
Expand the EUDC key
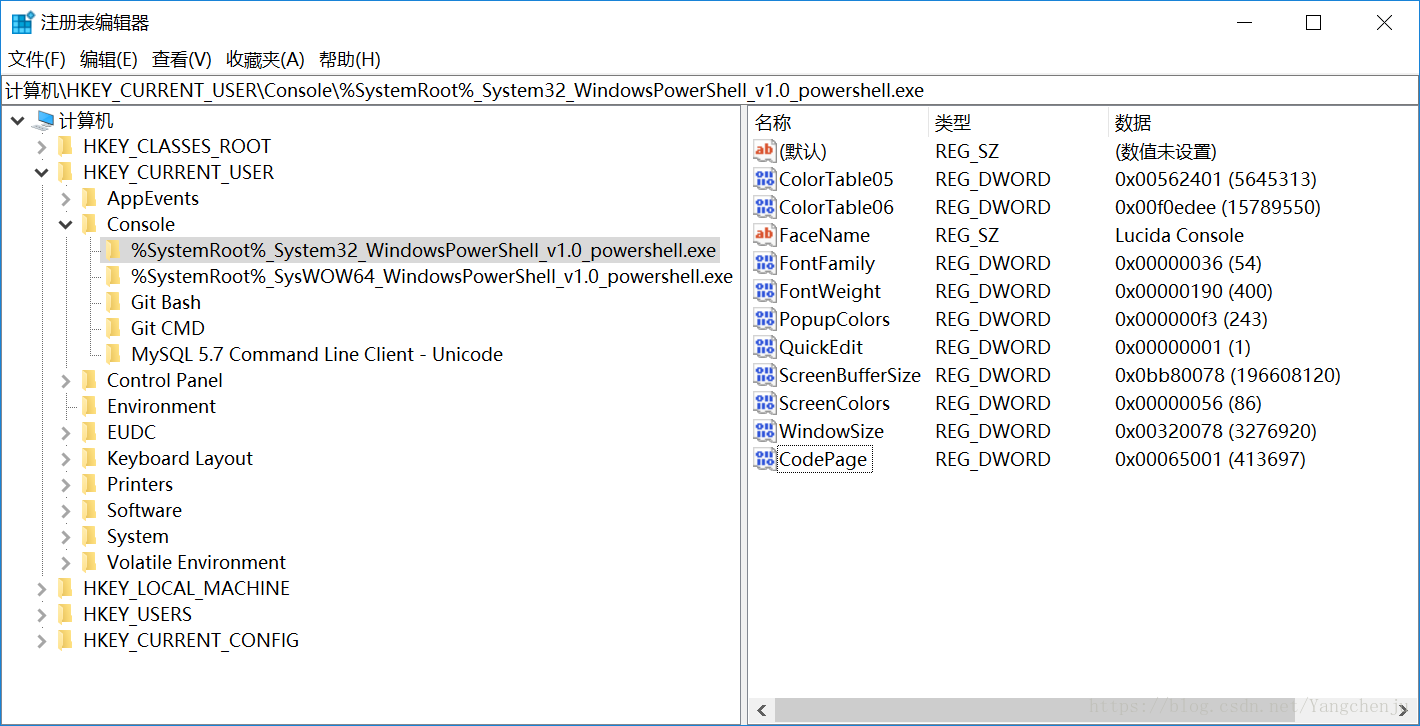click(65, 432)
